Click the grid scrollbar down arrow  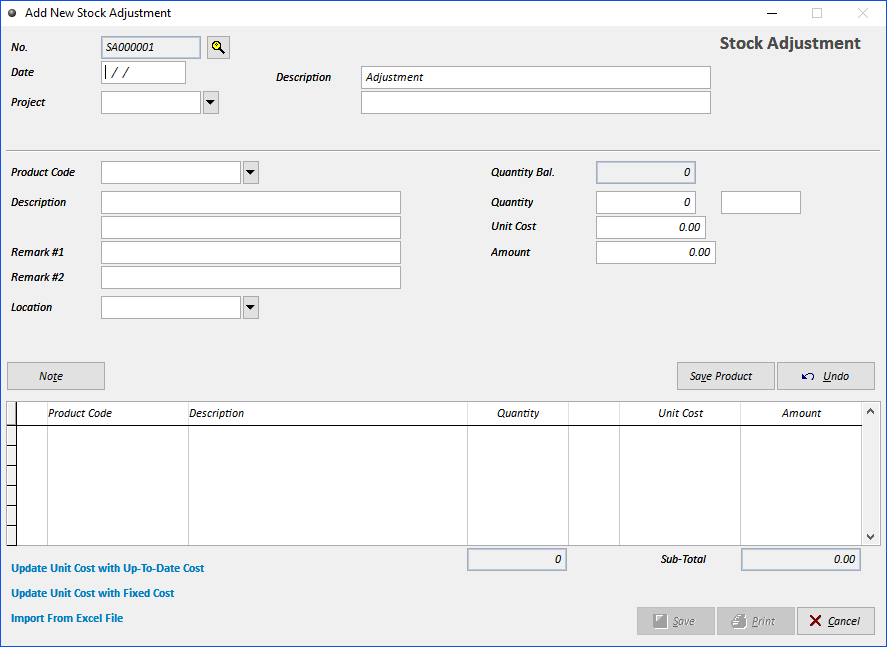(871, 537)
